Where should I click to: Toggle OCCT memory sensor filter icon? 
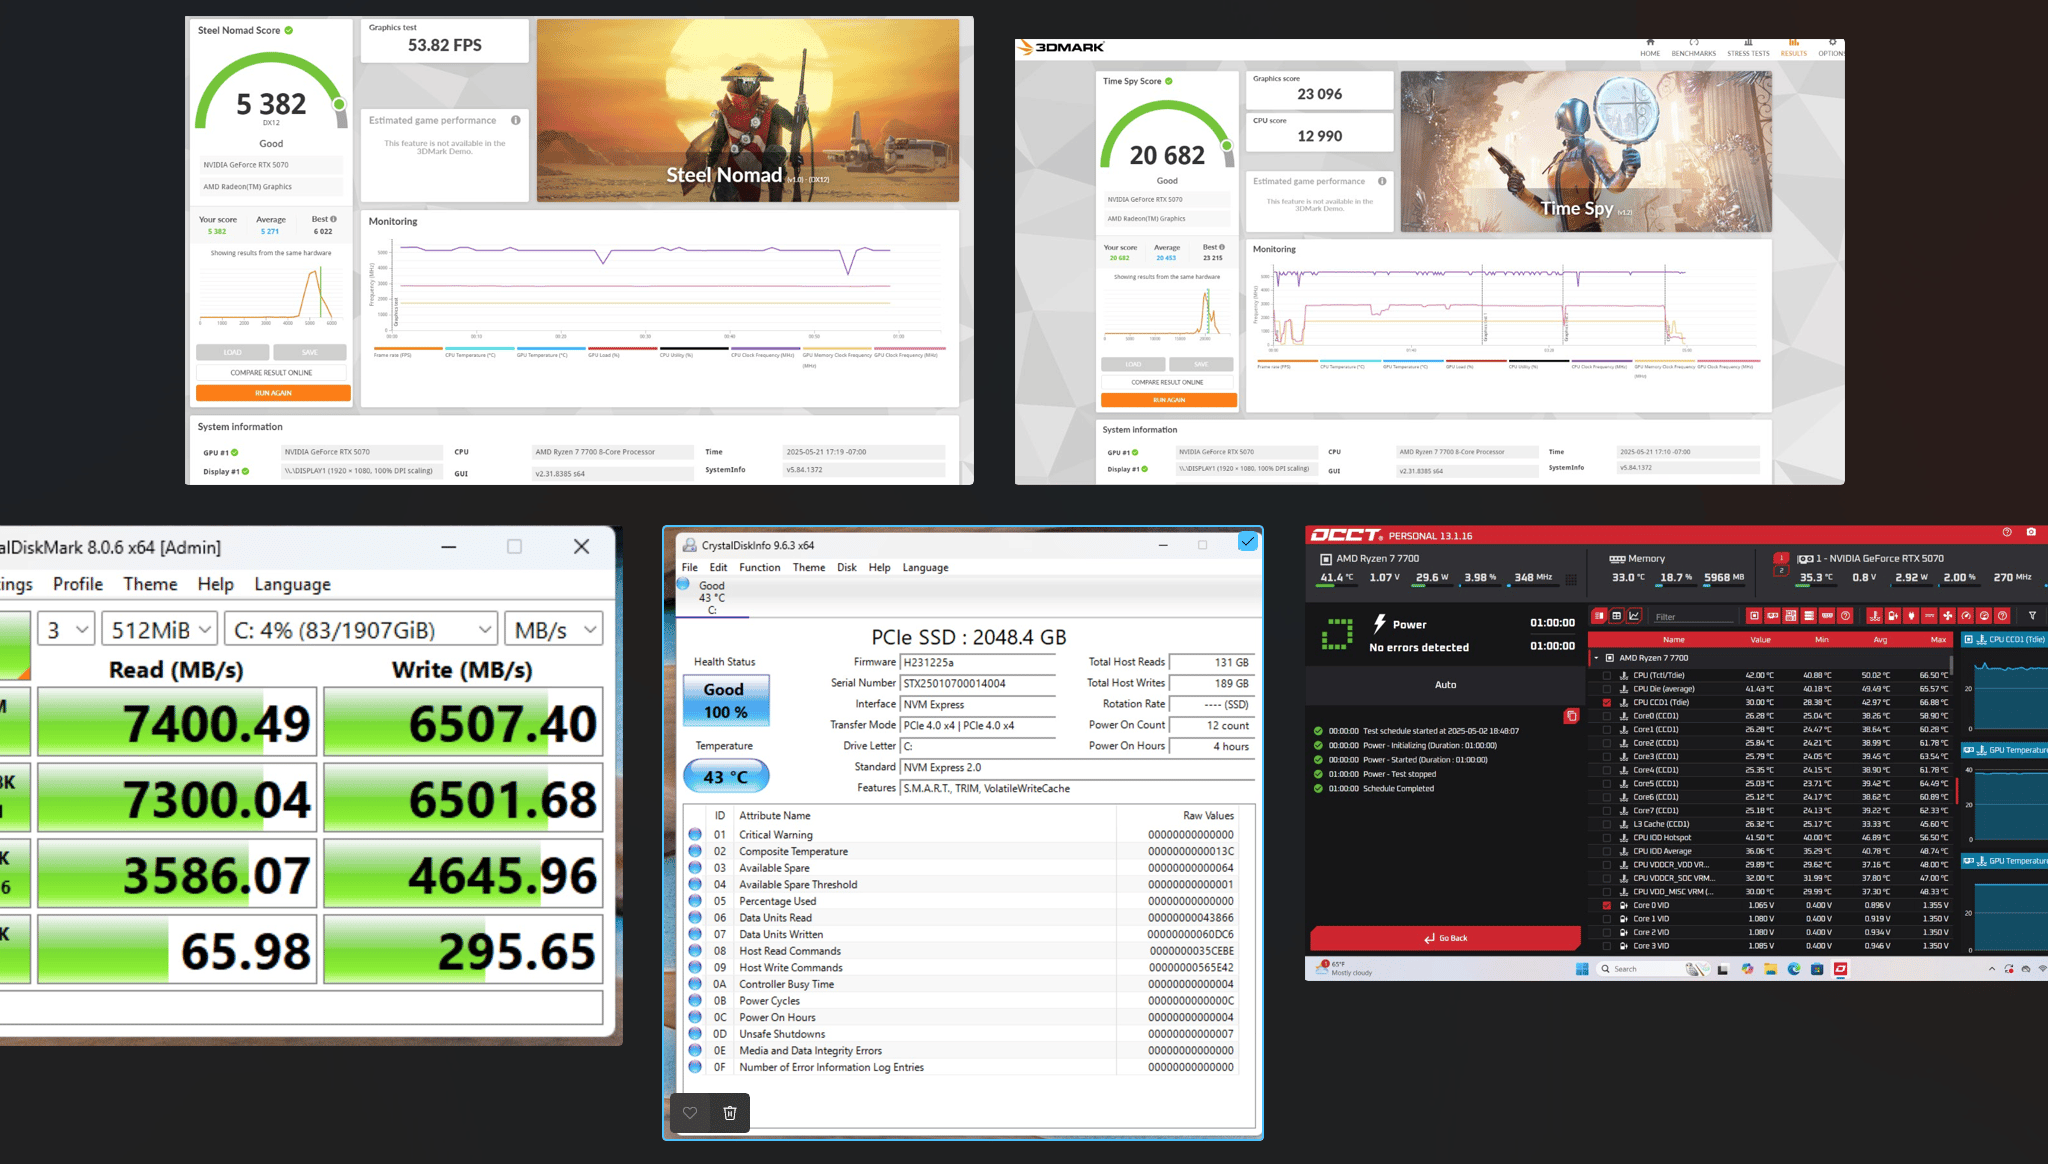pos(1827,616)
